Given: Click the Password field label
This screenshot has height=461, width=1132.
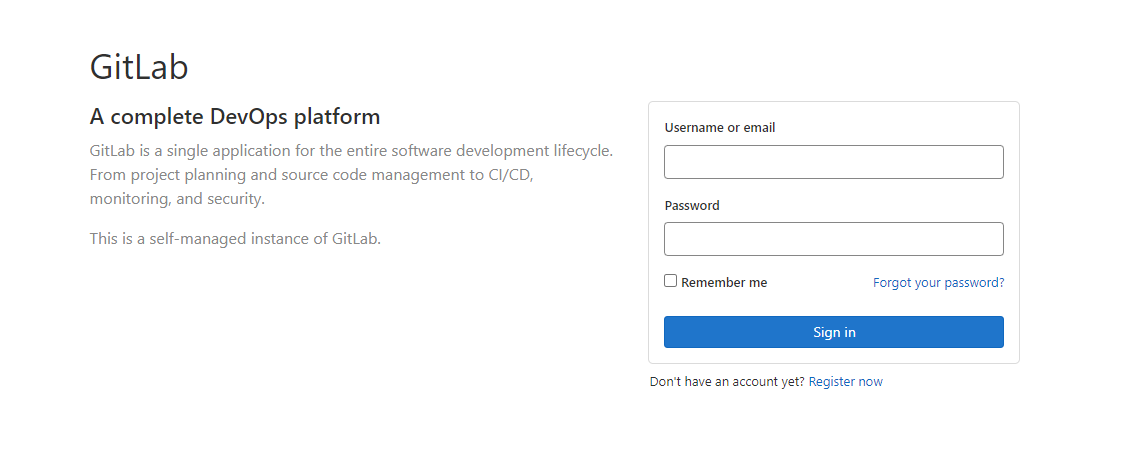Looking at the screenshot, I should pos(692,206).
